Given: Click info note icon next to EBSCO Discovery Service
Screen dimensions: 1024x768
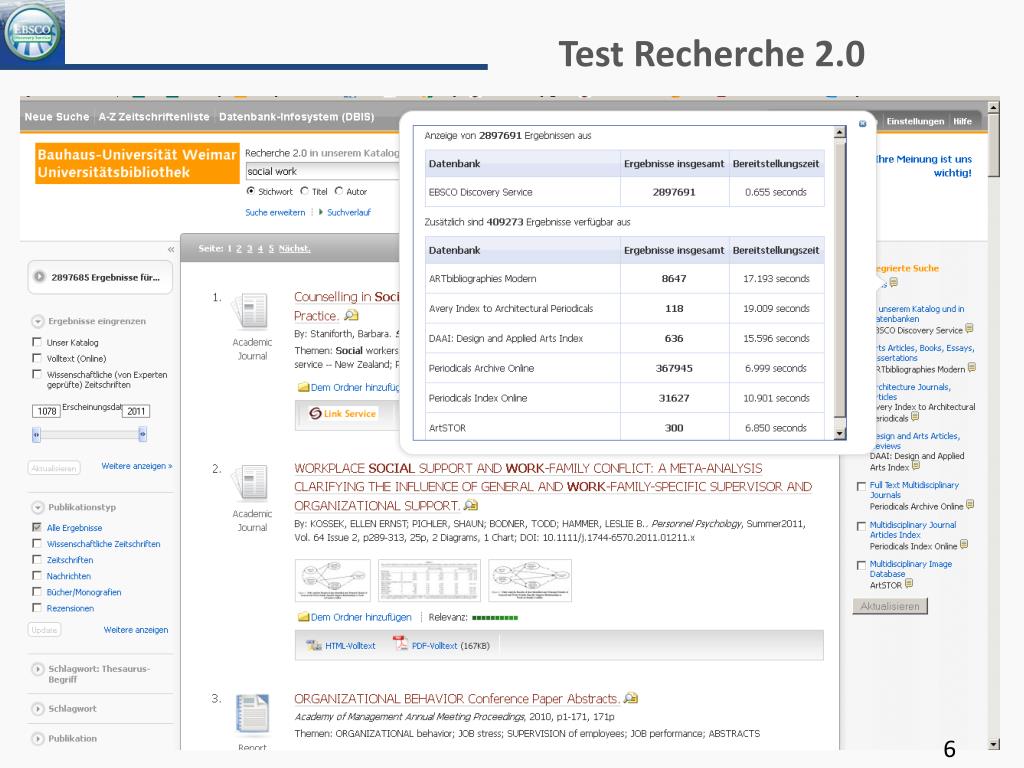Looking at the screenshot, I should click(969, 328).
